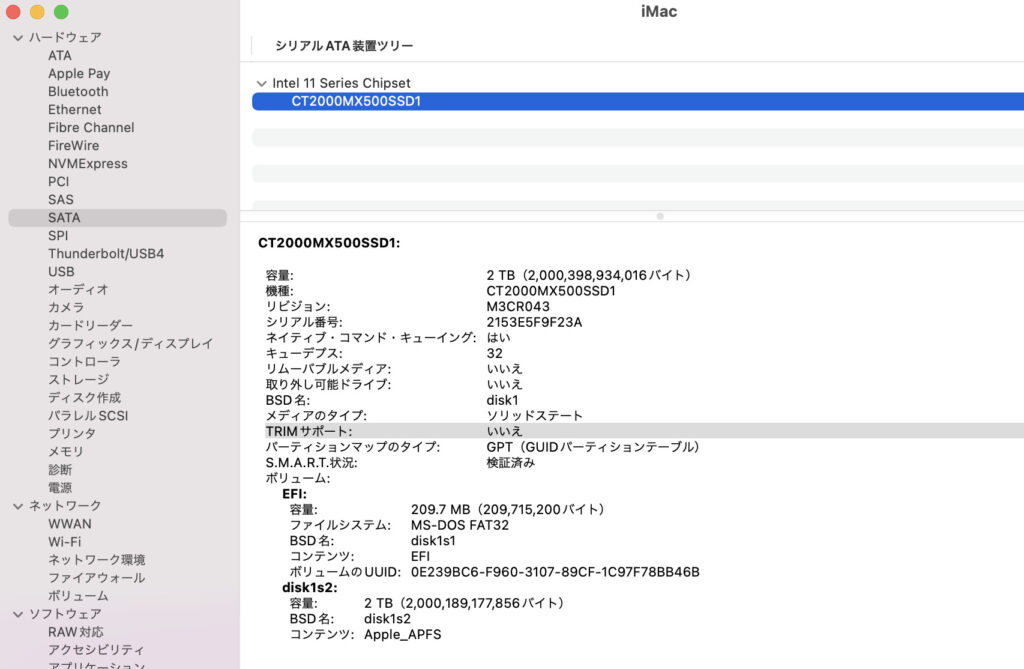Click the ネットワーク section label
Screen dimensions: 1024x669
[x=65, y=506]
